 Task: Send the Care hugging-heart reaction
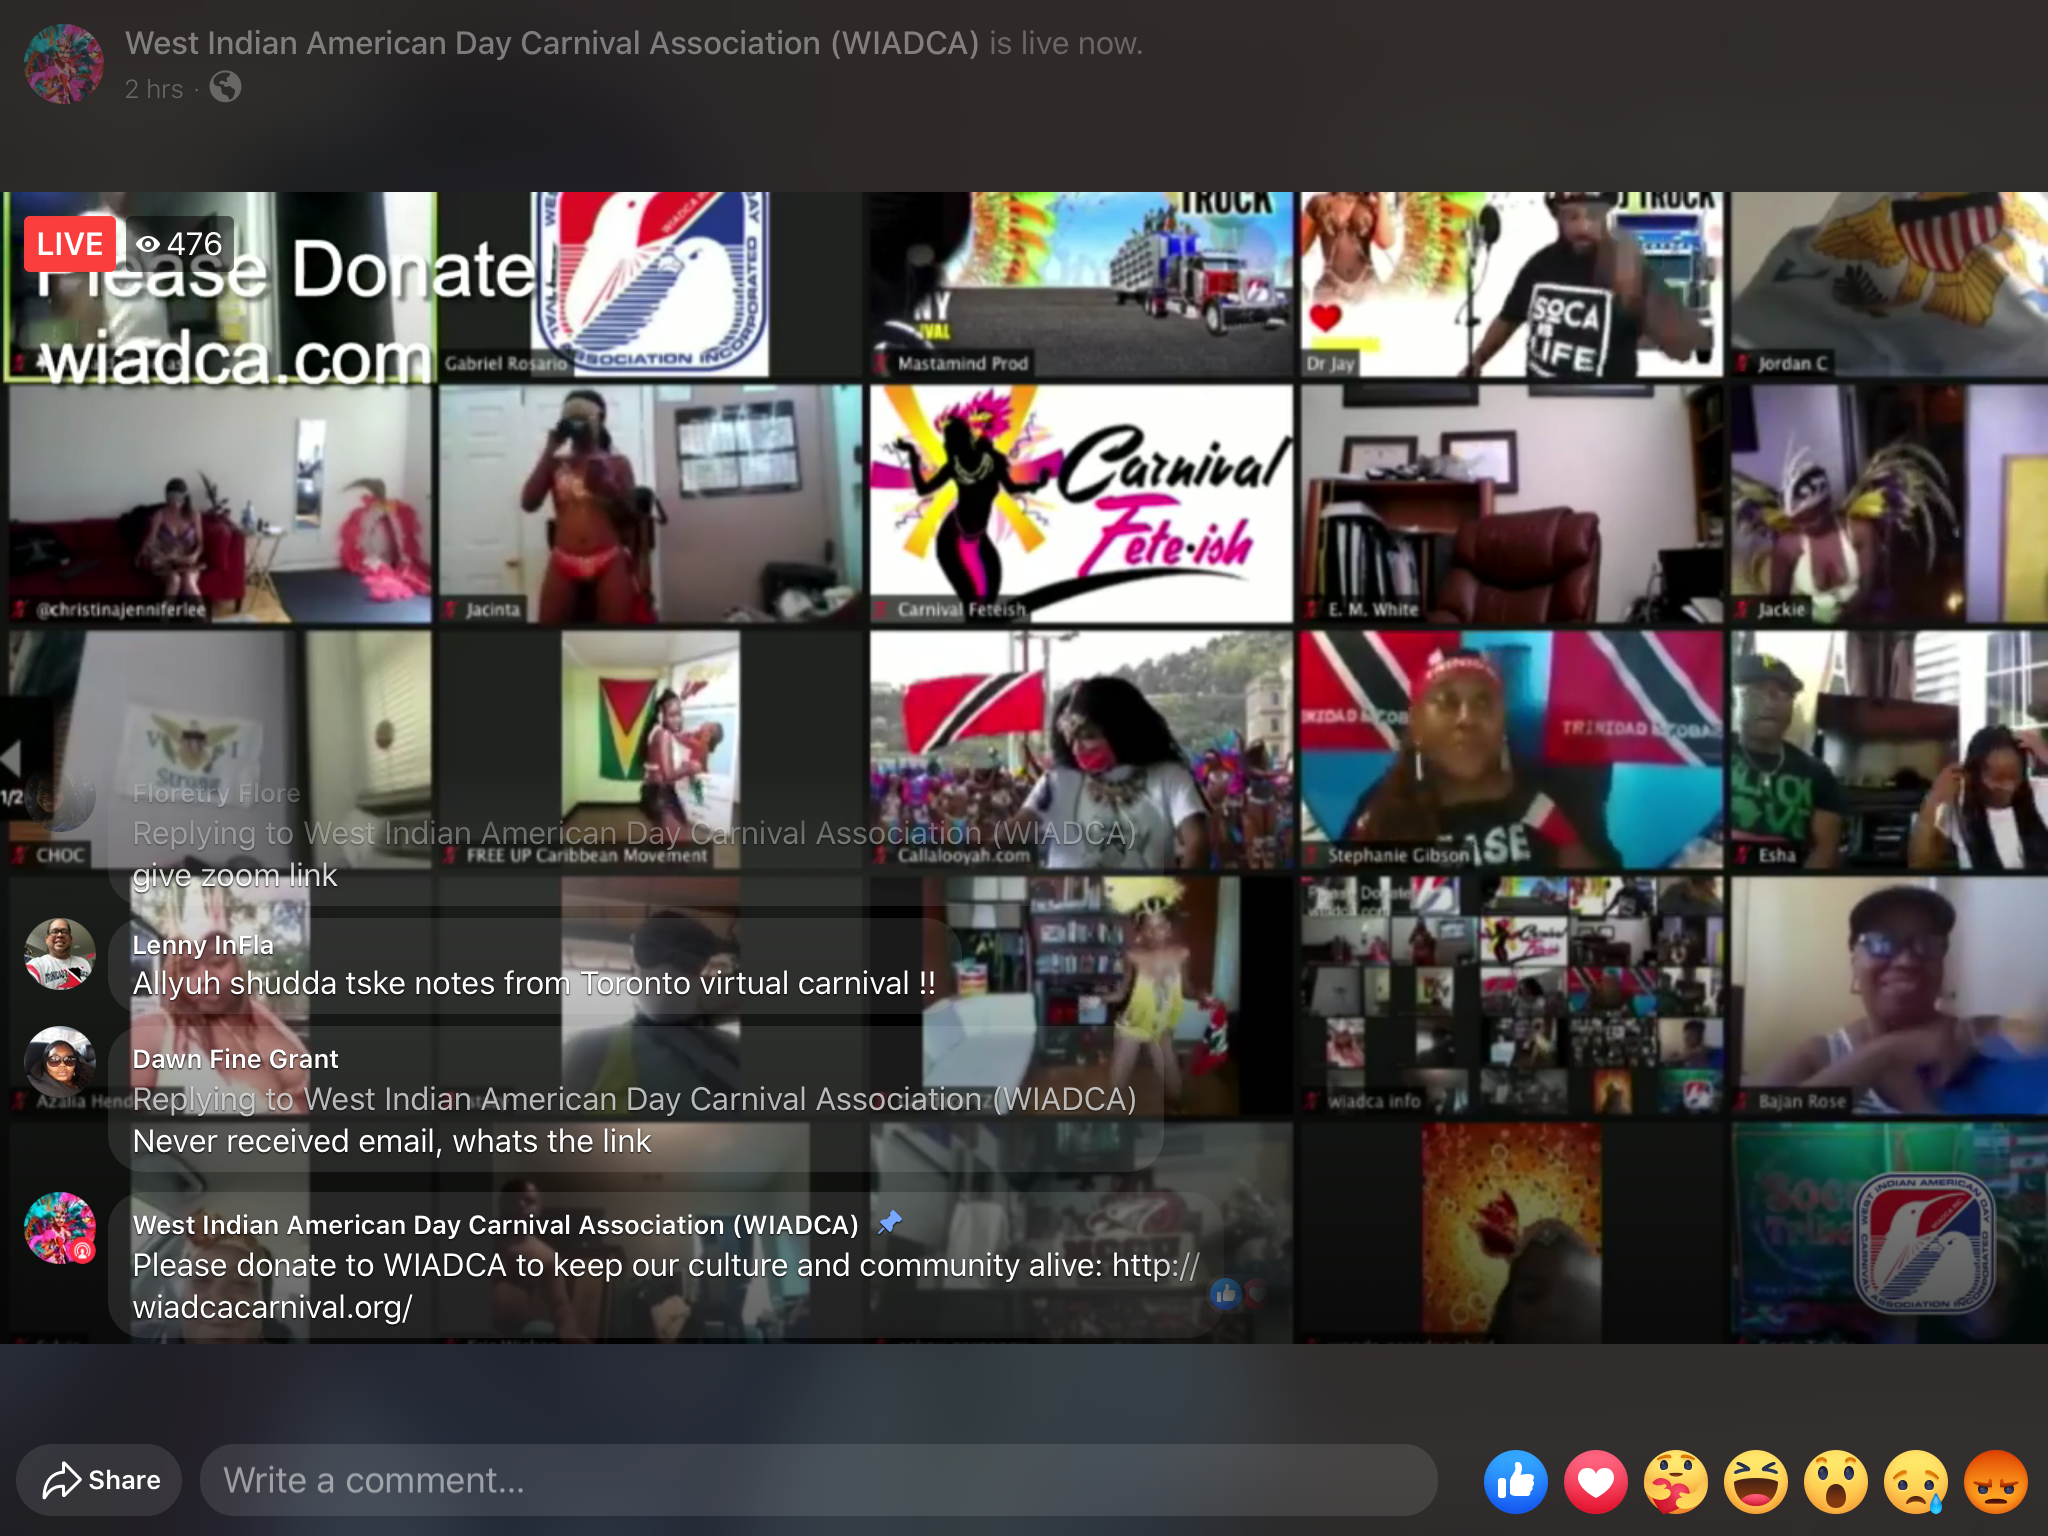1676,1481
